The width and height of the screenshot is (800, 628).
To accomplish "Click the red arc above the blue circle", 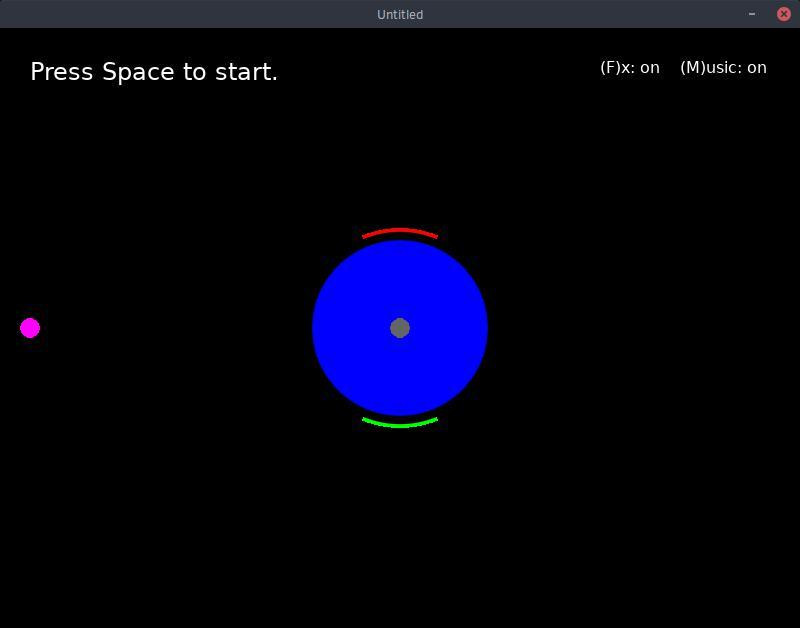I will [x=400, y=233].
